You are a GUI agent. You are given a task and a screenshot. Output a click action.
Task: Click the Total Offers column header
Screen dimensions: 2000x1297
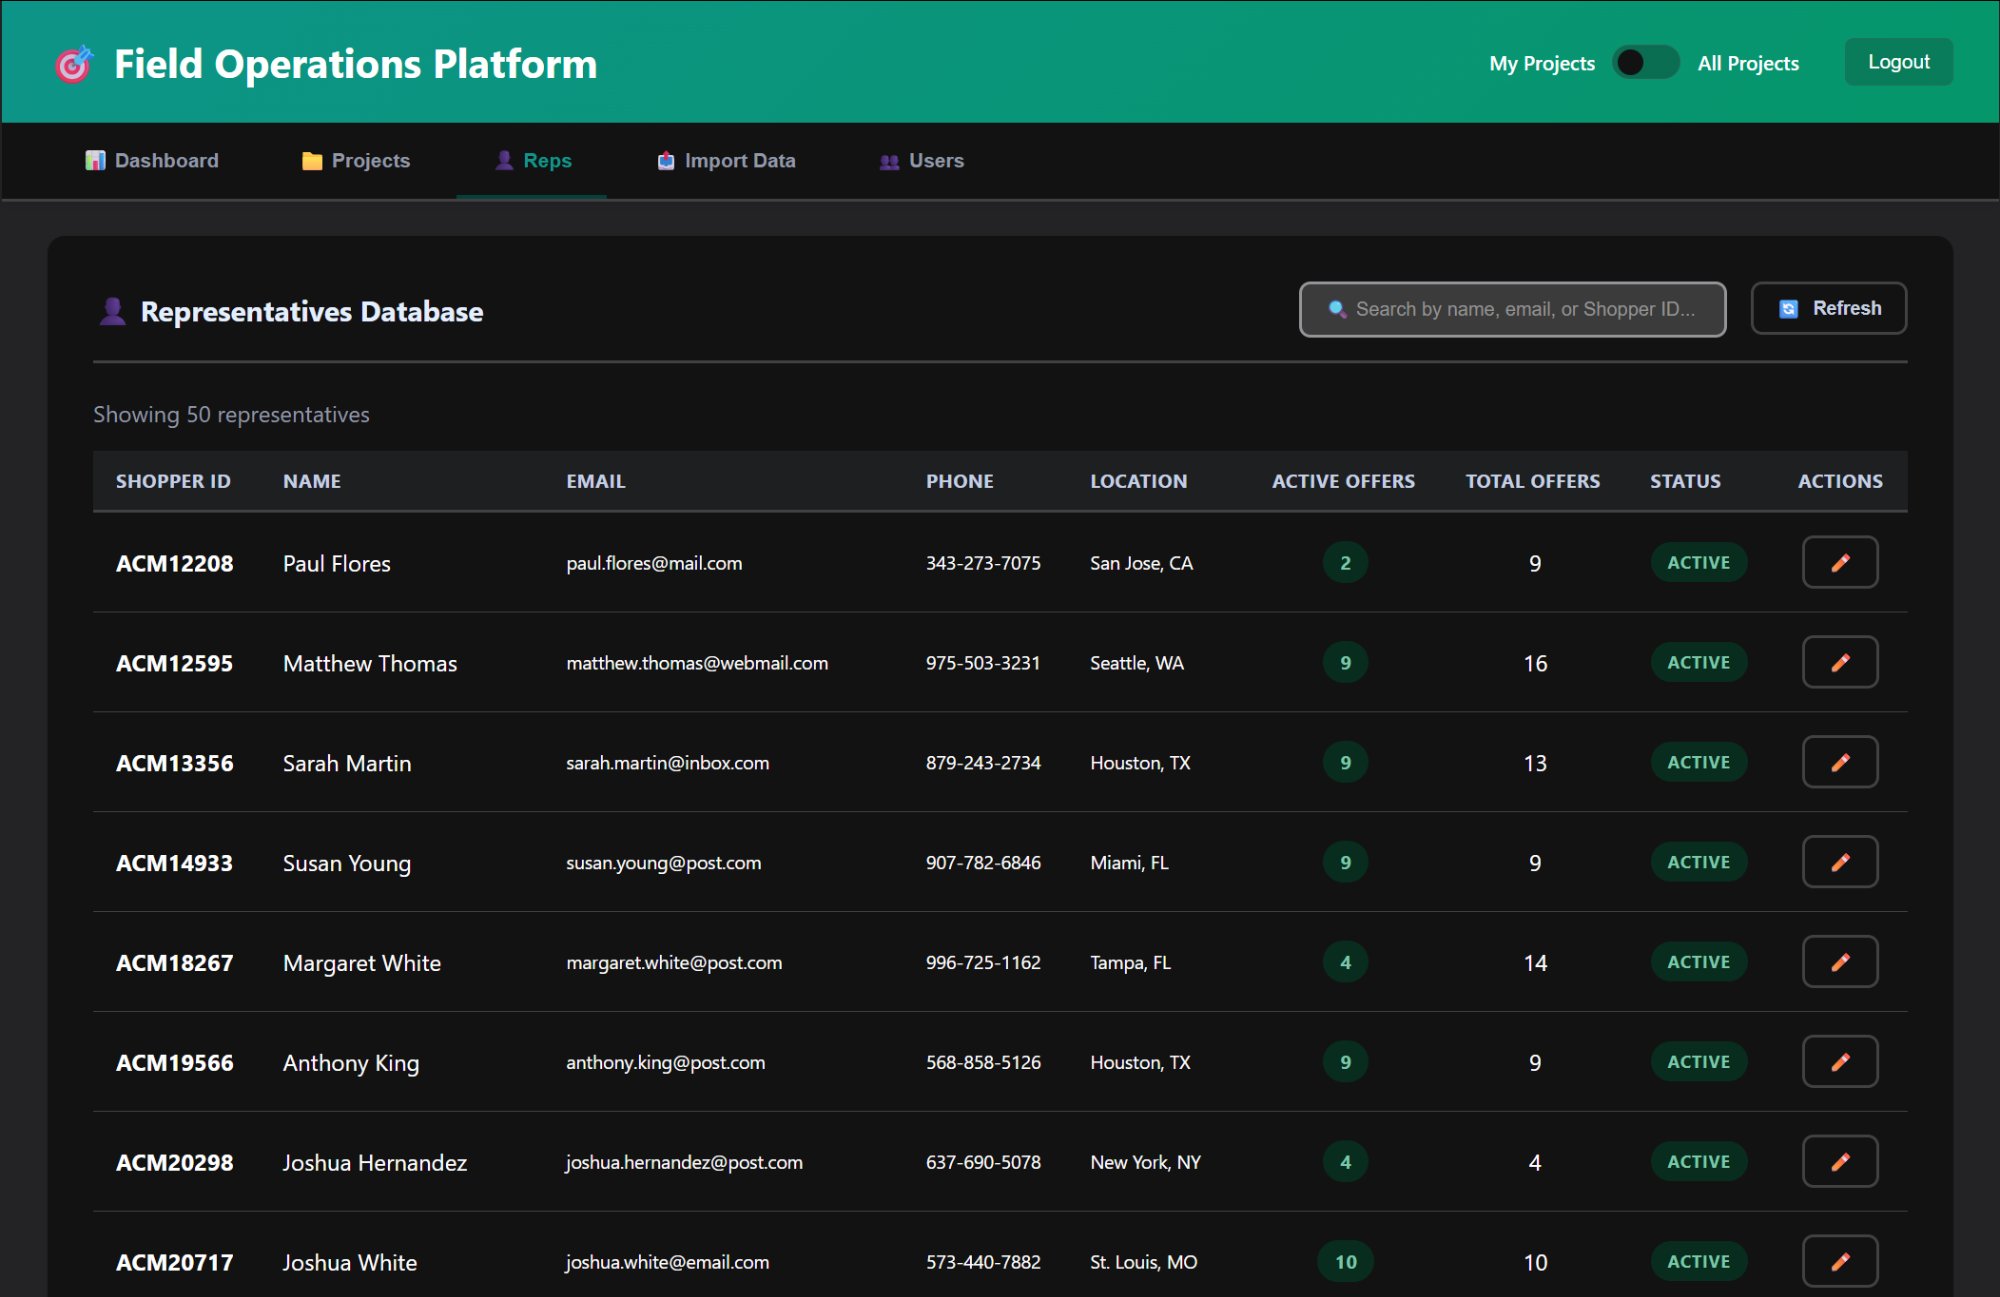click(x=1533, y=481)
